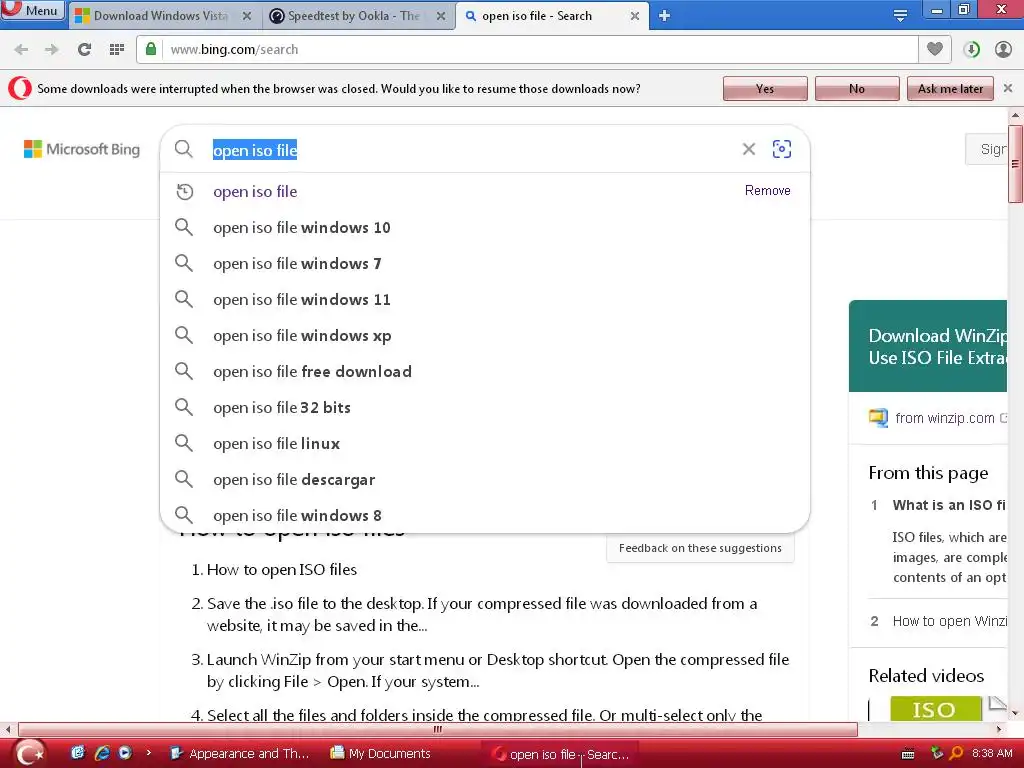
Task: Remove the open iso file history entry
Action: 767,191
